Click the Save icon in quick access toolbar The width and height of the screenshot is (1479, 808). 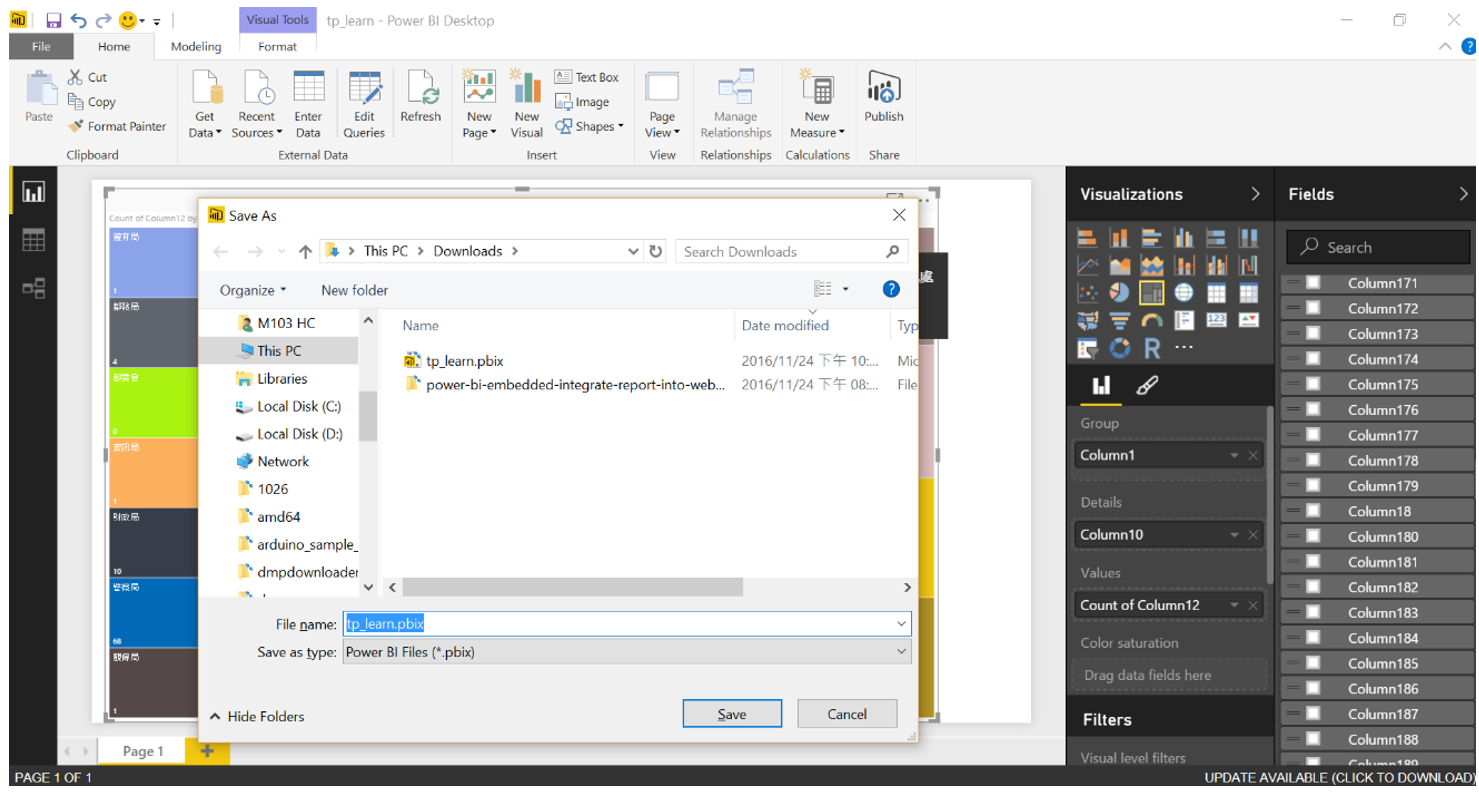[54, 20]
